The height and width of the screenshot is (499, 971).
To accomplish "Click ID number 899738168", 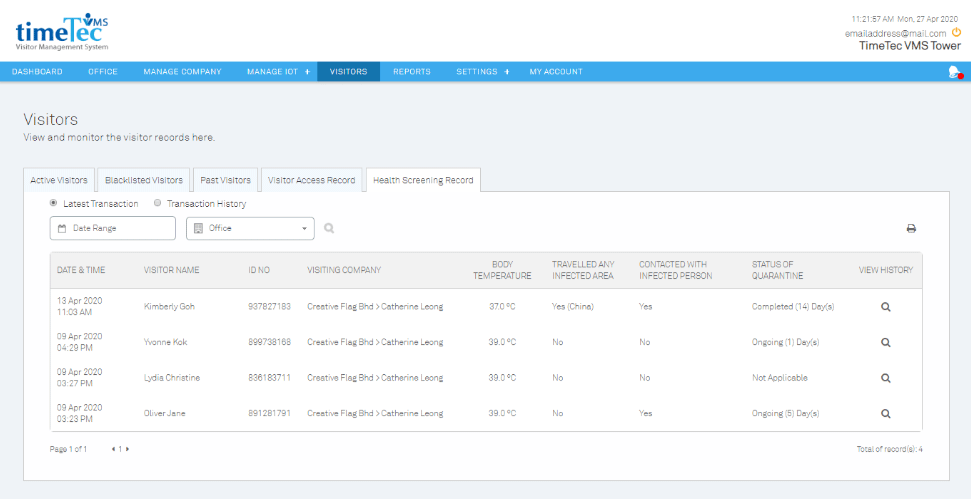I will [x=269, y=342].
